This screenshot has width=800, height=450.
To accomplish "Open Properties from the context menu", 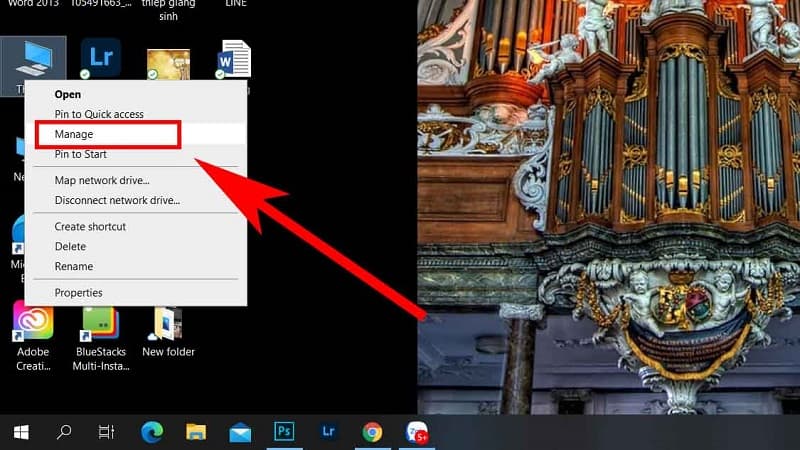I will point(79,293).
